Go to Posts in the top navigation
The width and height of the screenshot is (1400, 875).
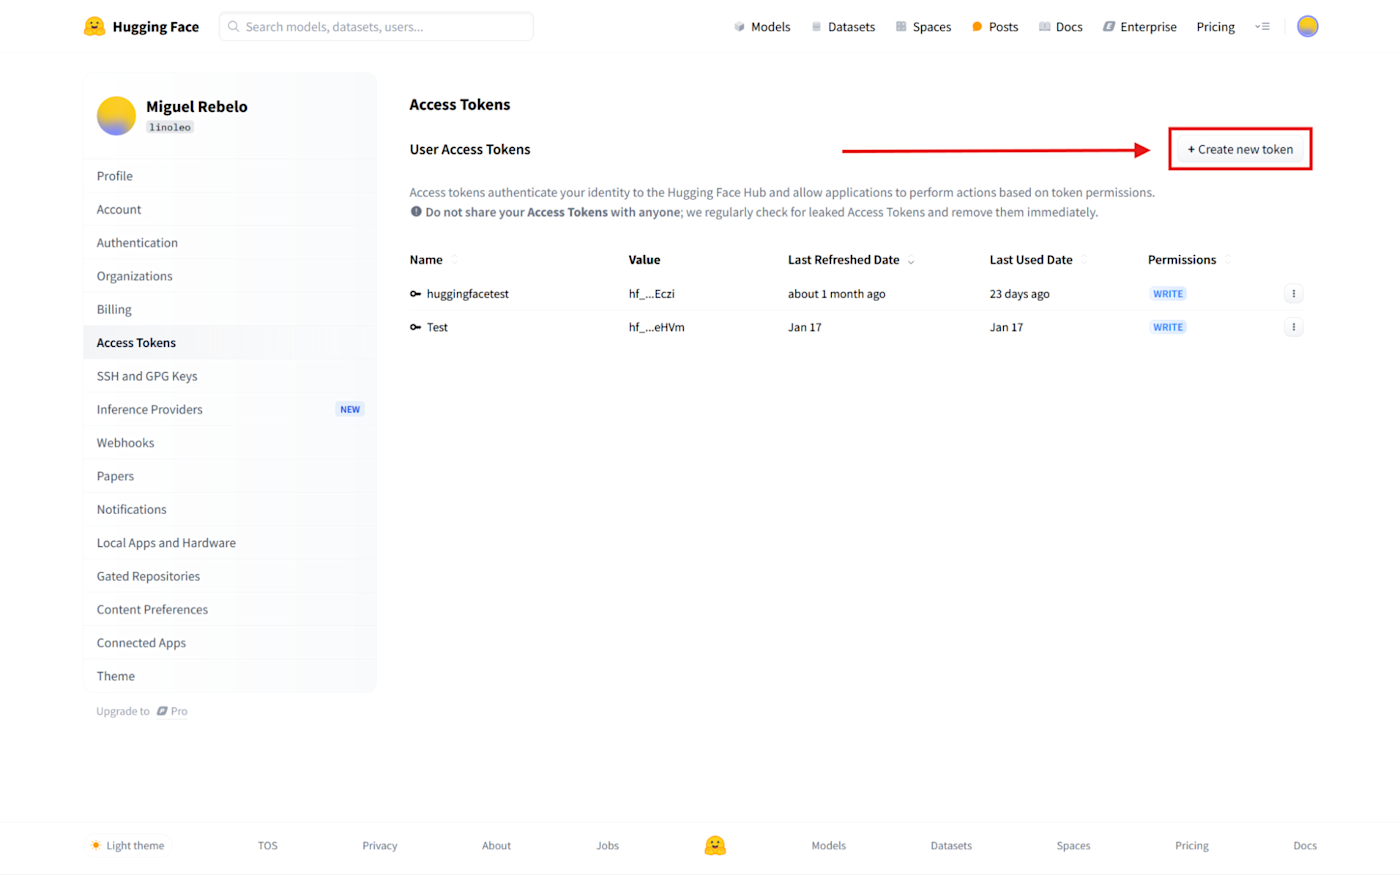tap(995, 27)
